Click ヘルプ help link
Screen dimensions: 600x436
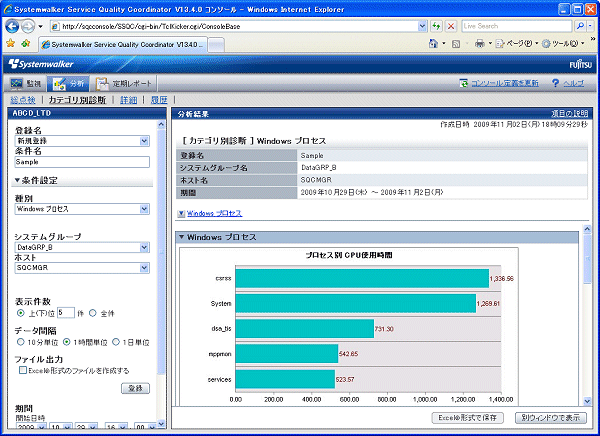pyautogui.click(x=574, y=83)
